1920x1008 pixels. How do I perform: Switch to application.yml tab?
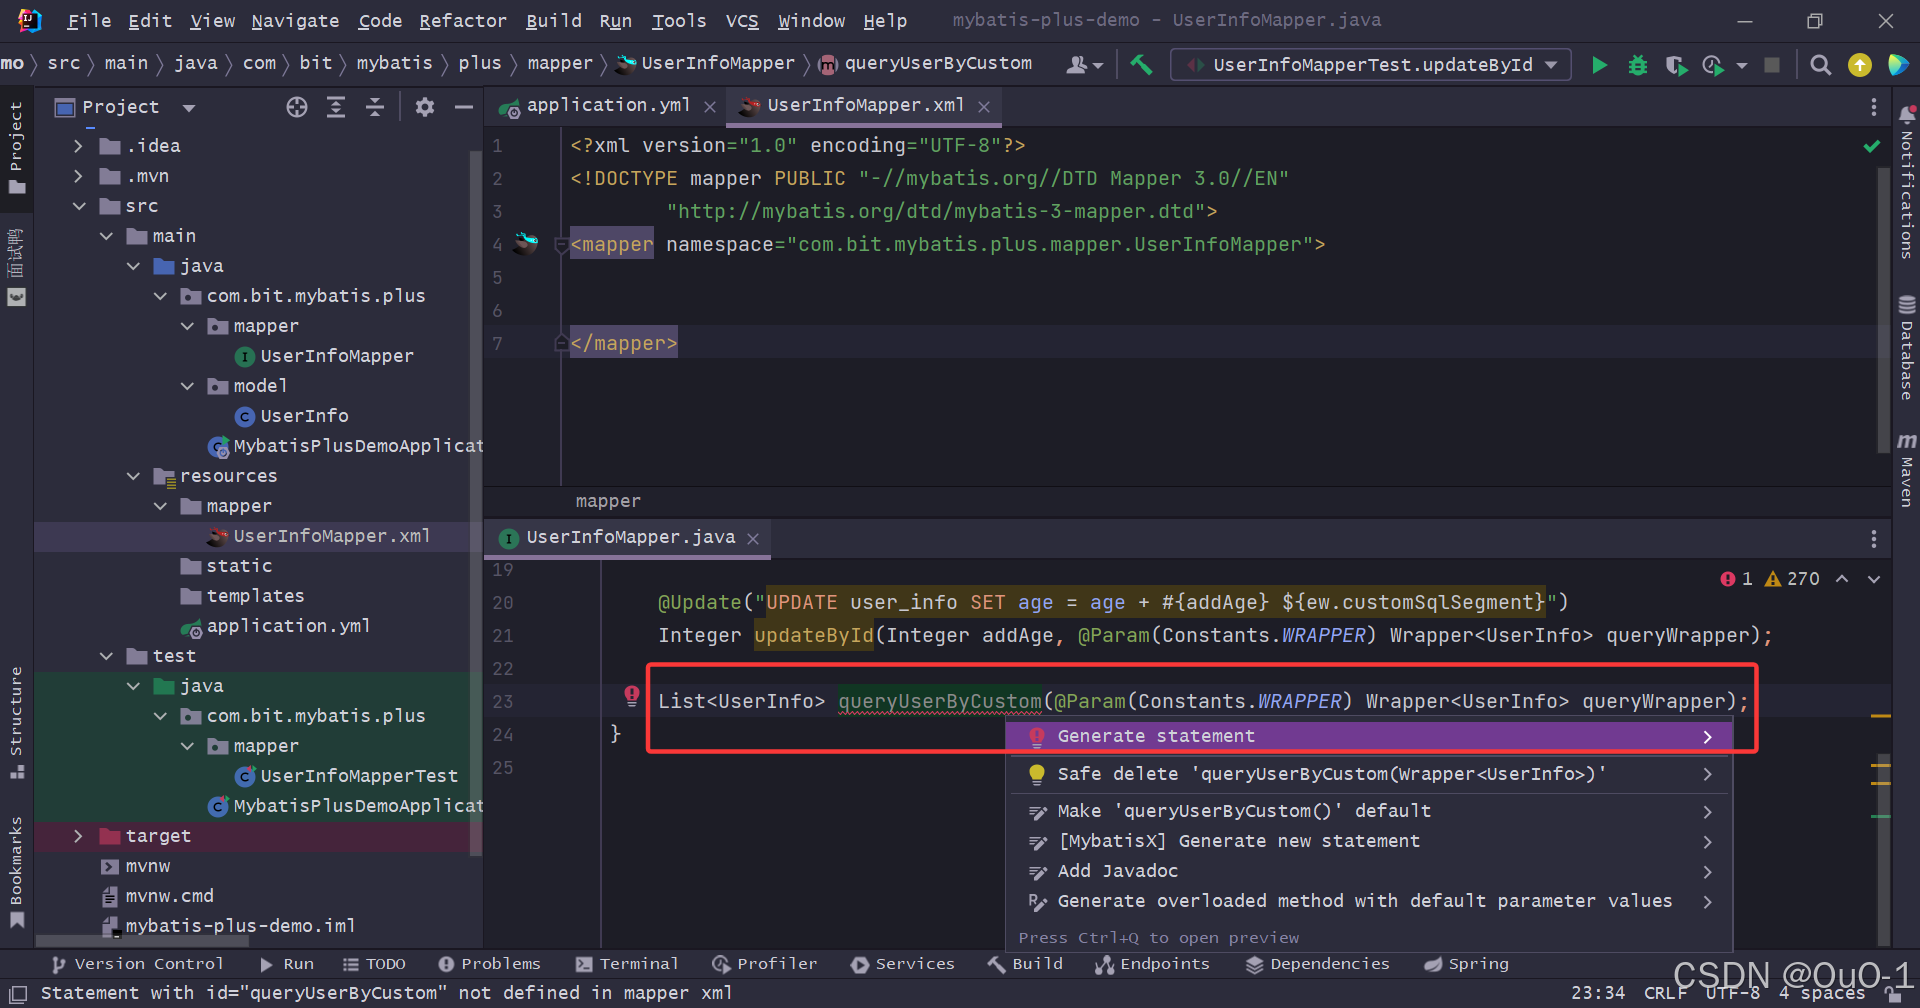608,105
